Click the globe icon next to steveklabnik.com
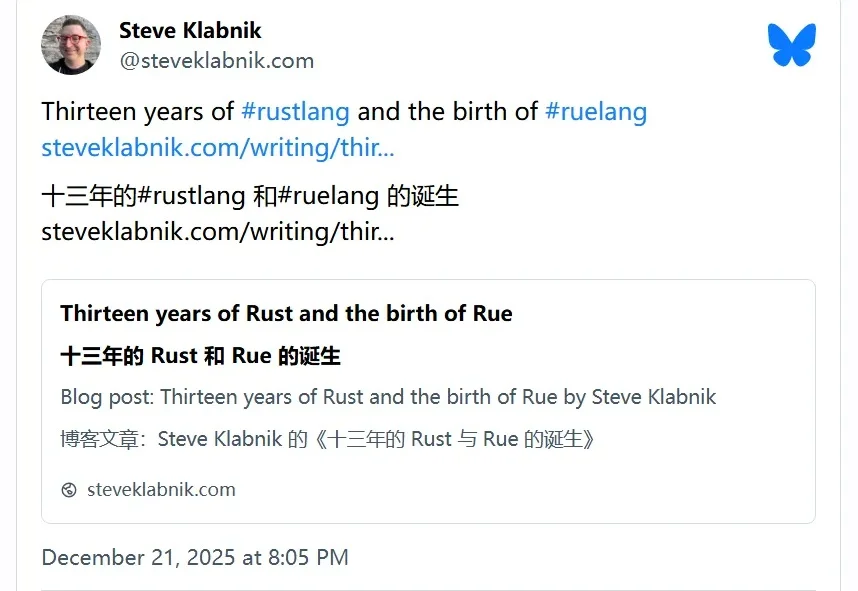 point(68,490)
